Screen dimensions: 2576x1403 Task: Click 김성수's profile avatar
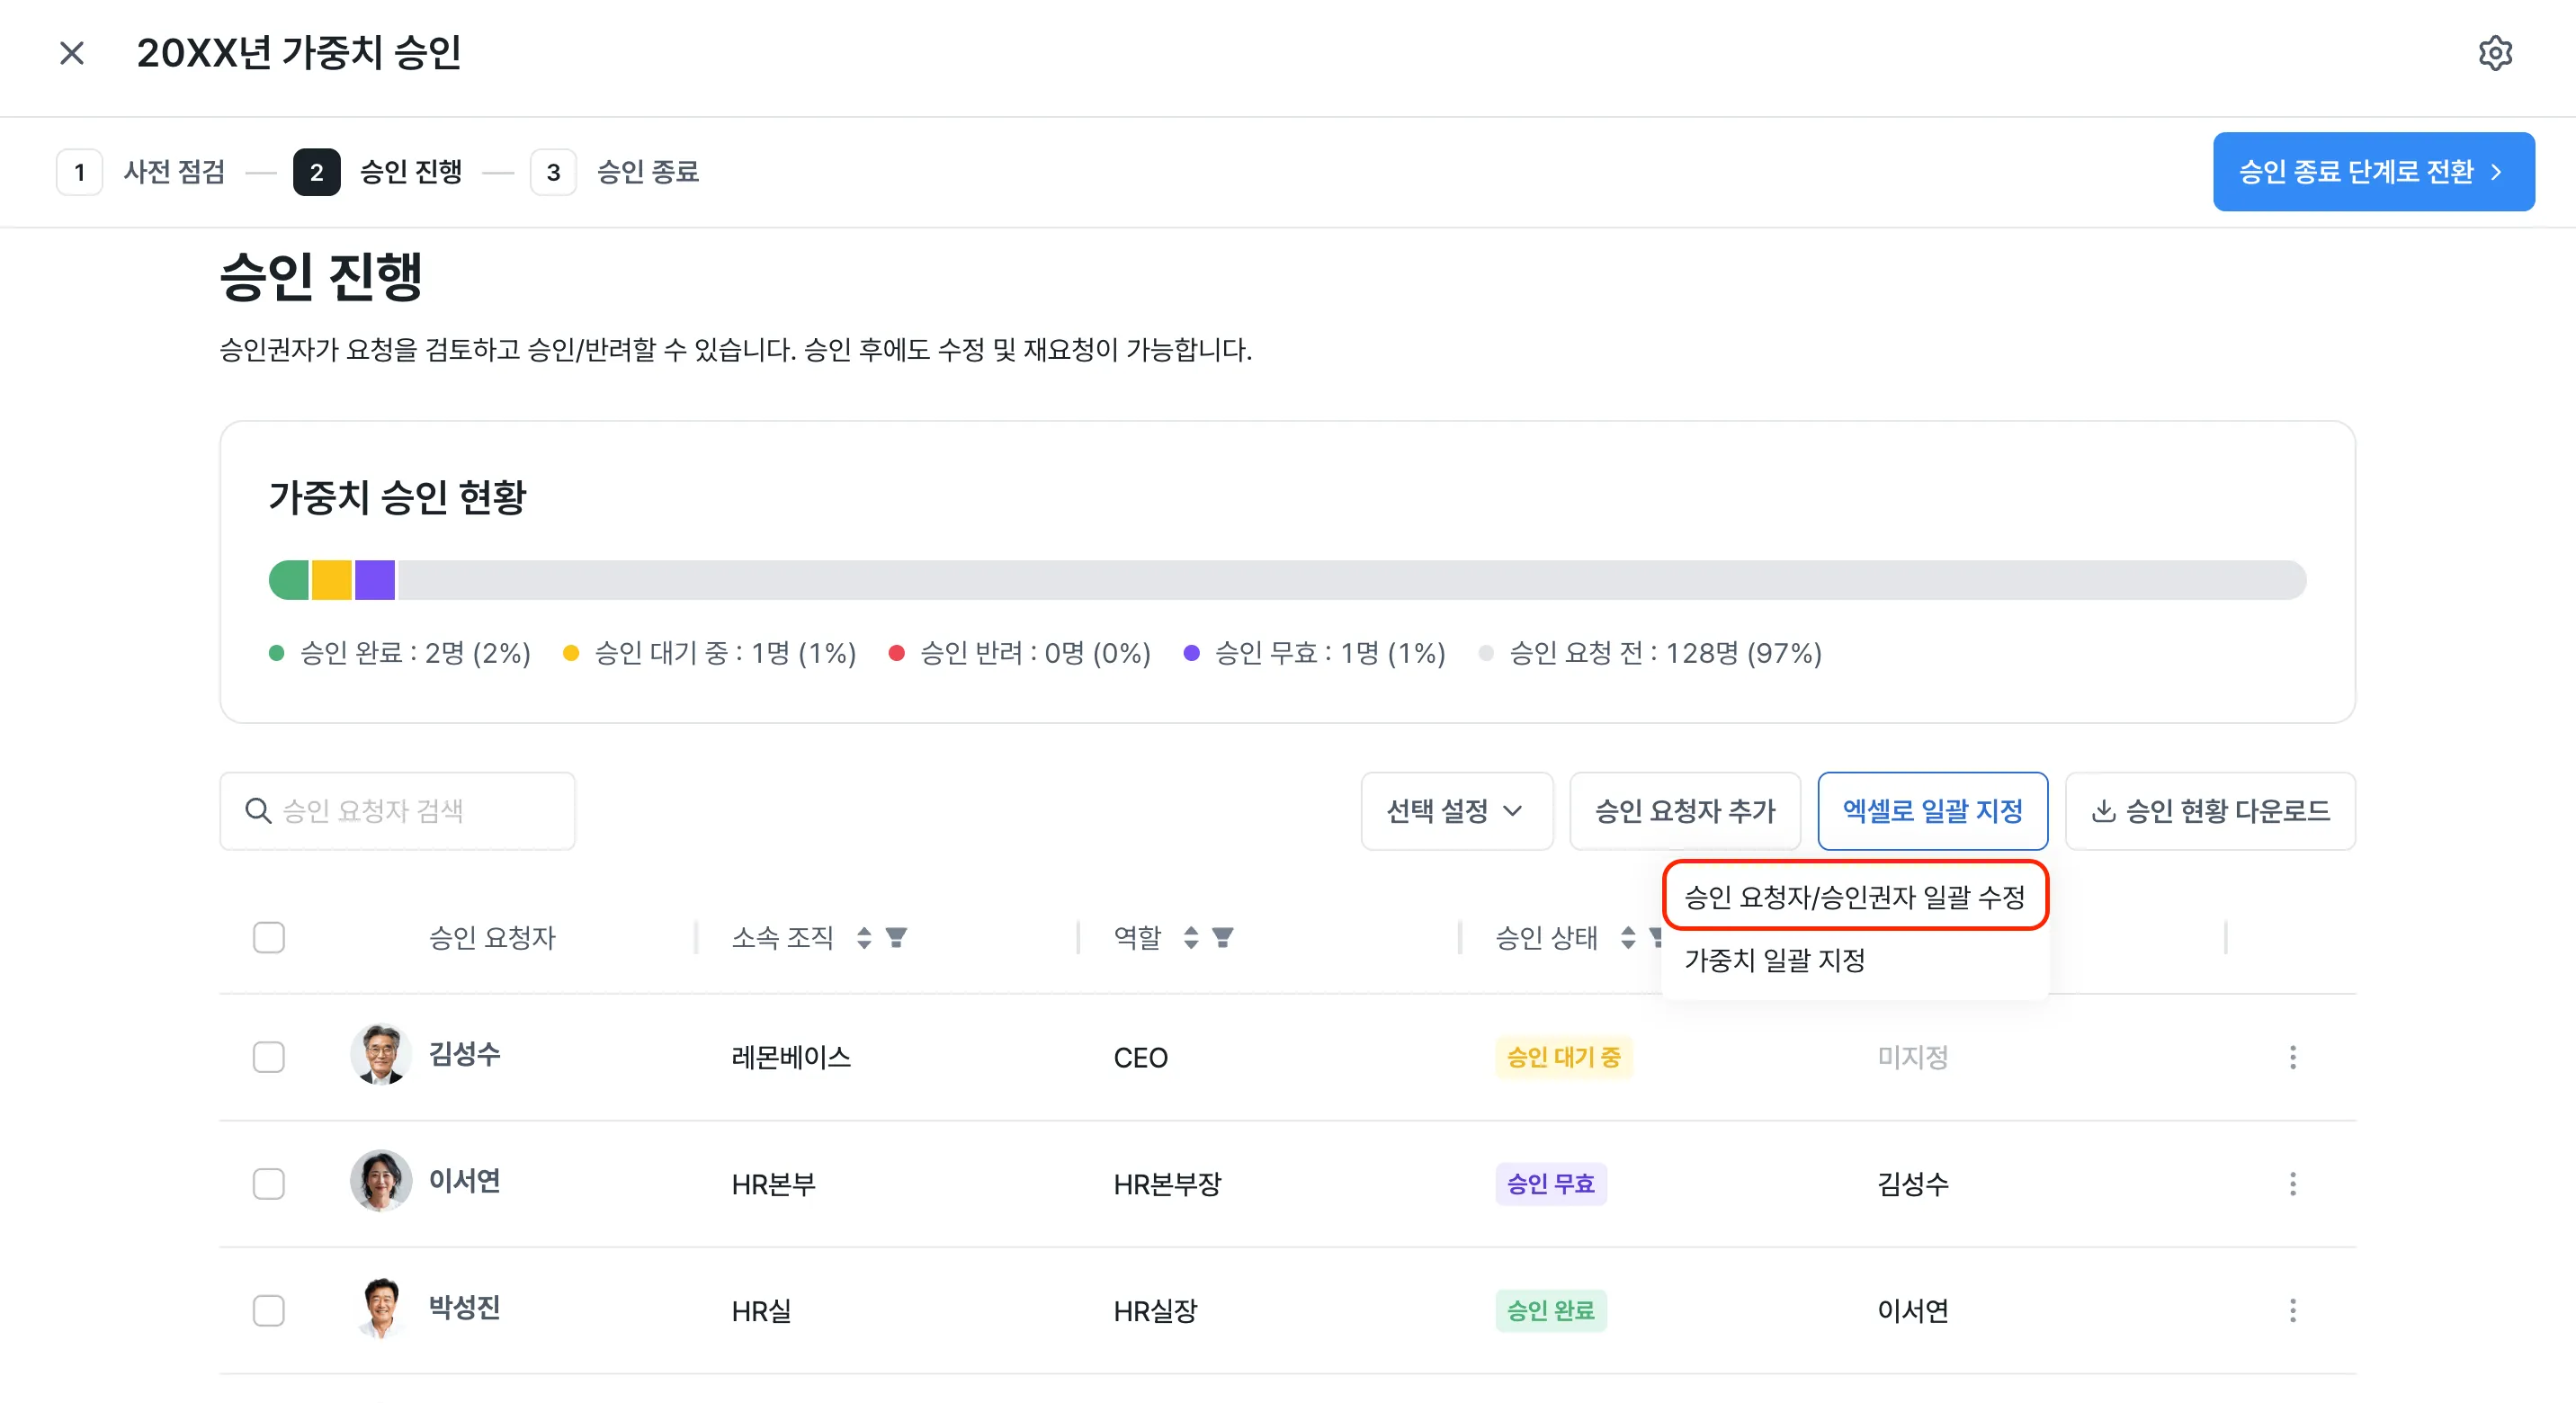click(380, 1055)
